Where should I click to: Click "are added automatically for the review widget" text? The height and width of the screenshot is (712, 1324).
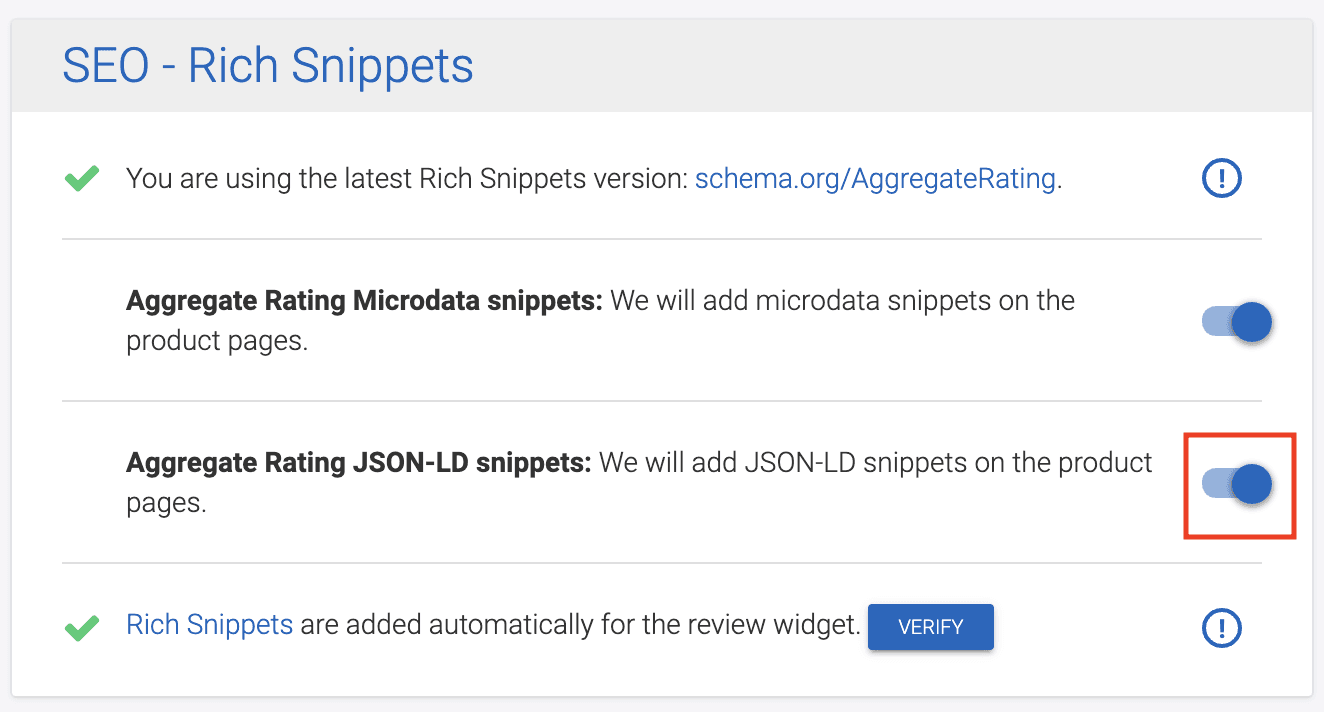point(580,626)
